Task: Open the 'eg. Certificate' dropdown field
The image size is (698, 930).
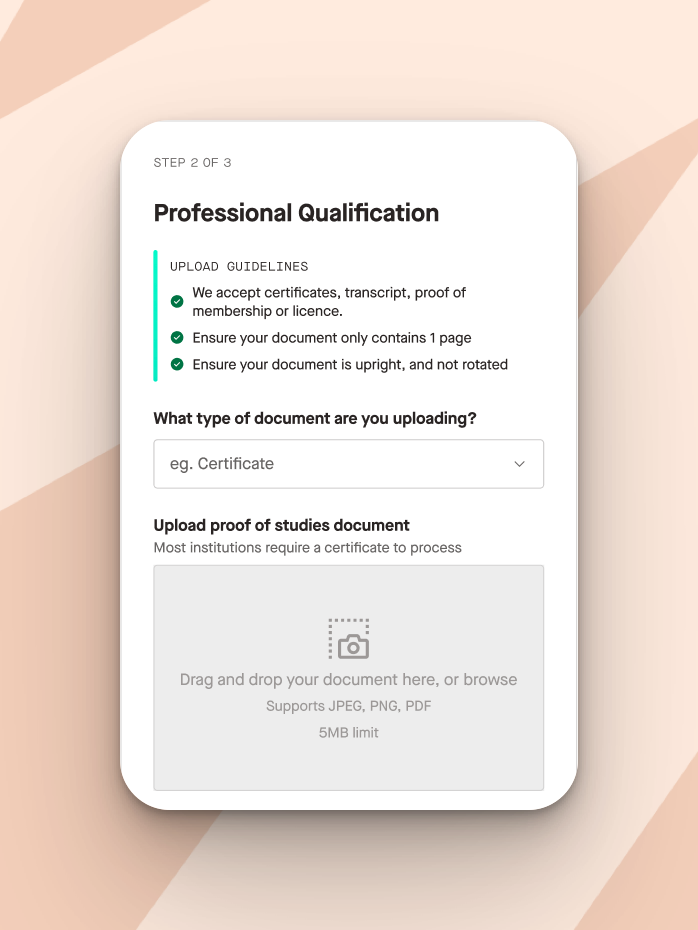Action: [x=349, y=464]
